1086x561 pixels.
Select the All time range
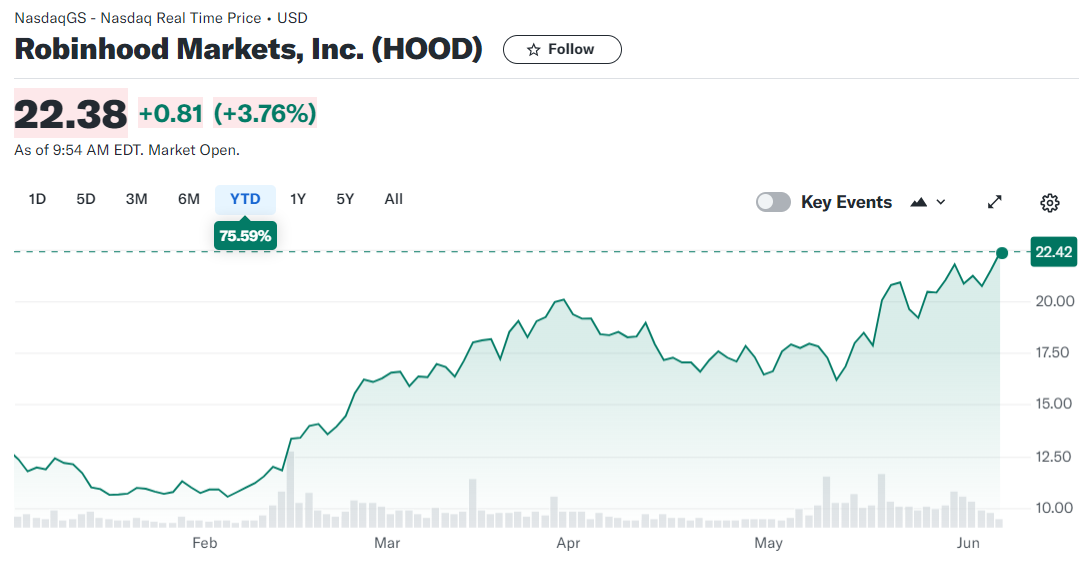(x=394, y=199)
